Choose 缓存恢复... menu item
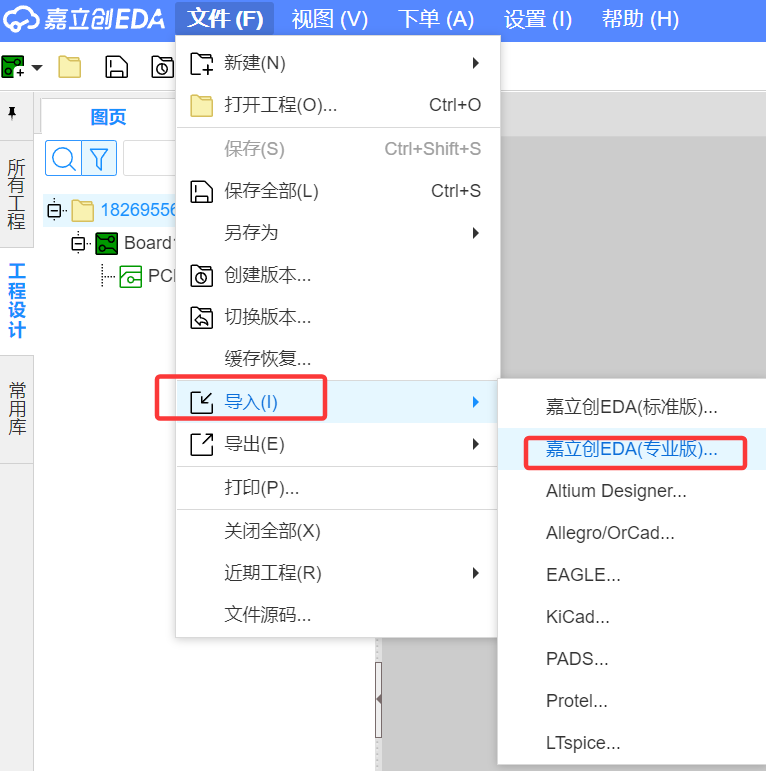This screenshot has height=771, width=766. click(x=337, y=359)
